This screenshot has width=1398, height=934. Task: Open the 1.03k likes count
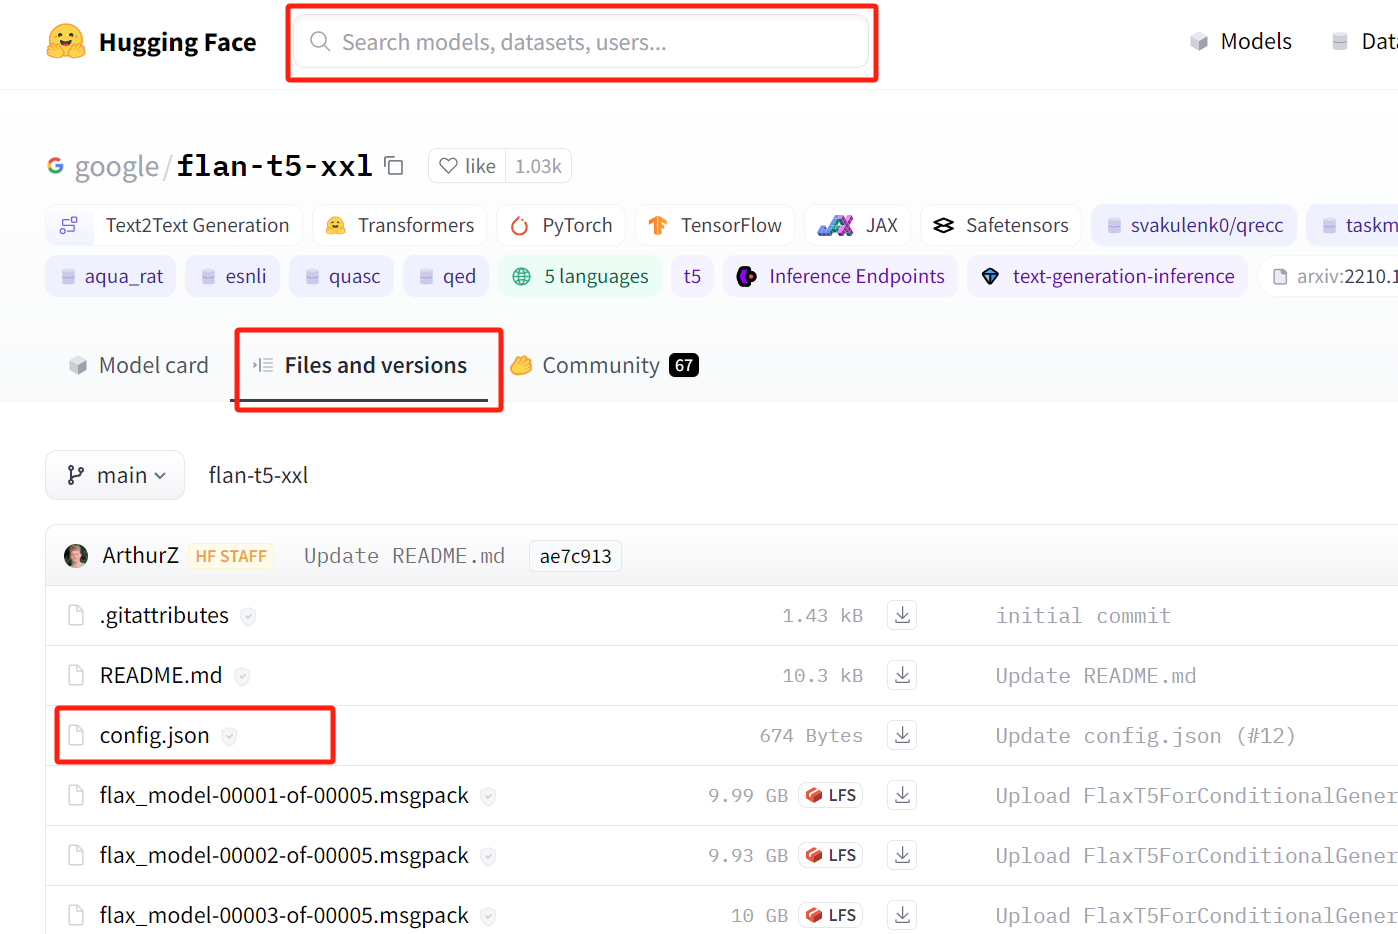(x=538, y=166)
